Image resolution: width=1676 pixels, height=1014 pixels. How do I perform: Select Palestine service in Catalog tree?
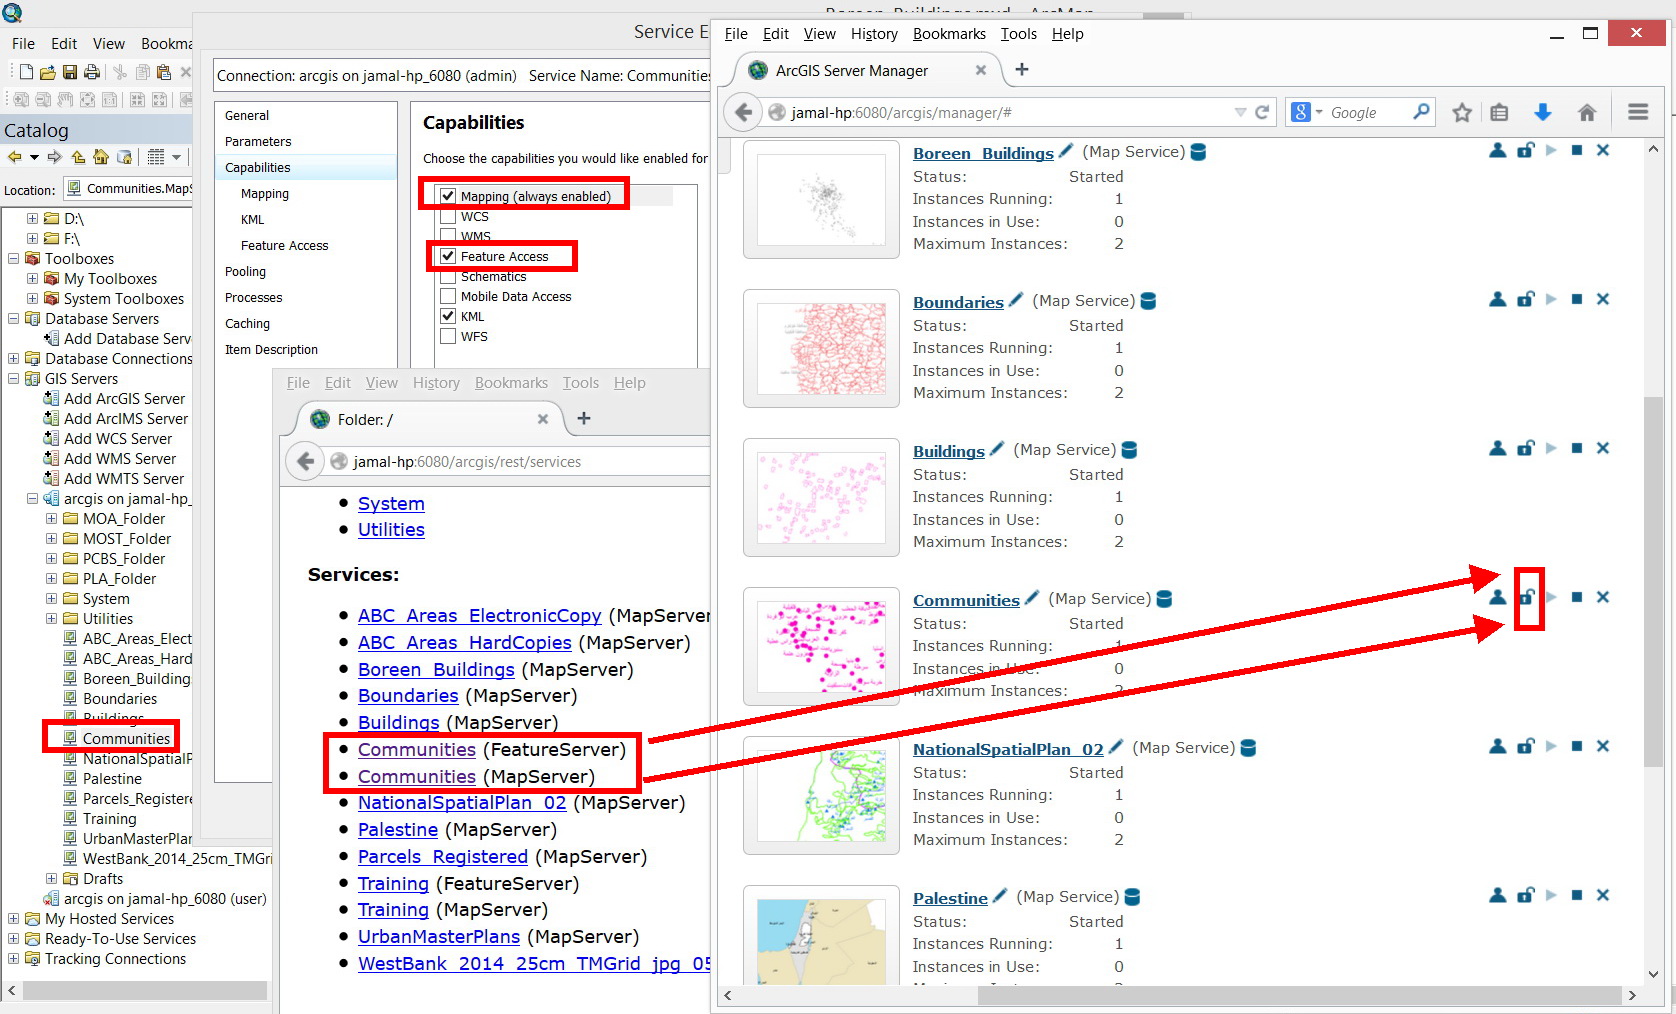(112, 778)
